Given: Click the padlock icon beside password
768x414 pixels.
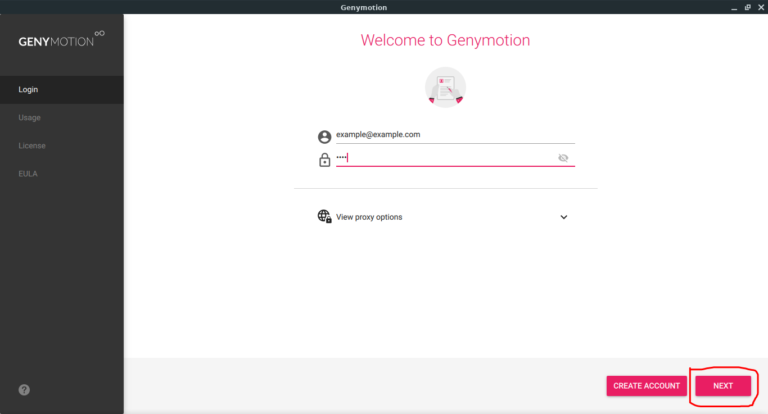Looking at the screenshot, I should coord(324,159).
